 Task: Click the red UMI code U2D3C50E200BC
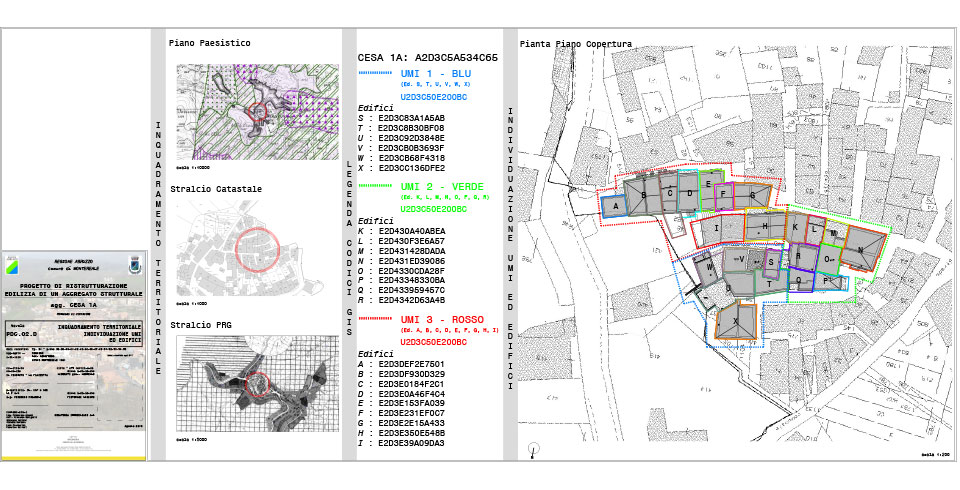(433, 342)
